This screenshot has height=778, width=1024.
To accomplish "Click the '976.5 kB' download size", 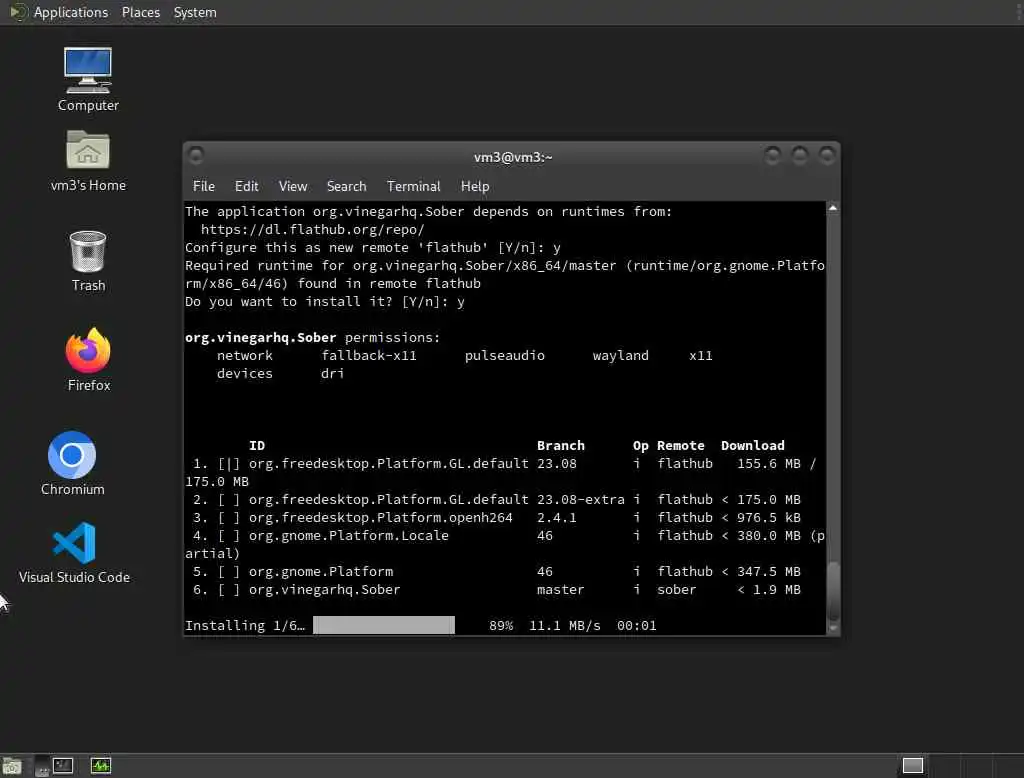I will [x=769, y=517].
